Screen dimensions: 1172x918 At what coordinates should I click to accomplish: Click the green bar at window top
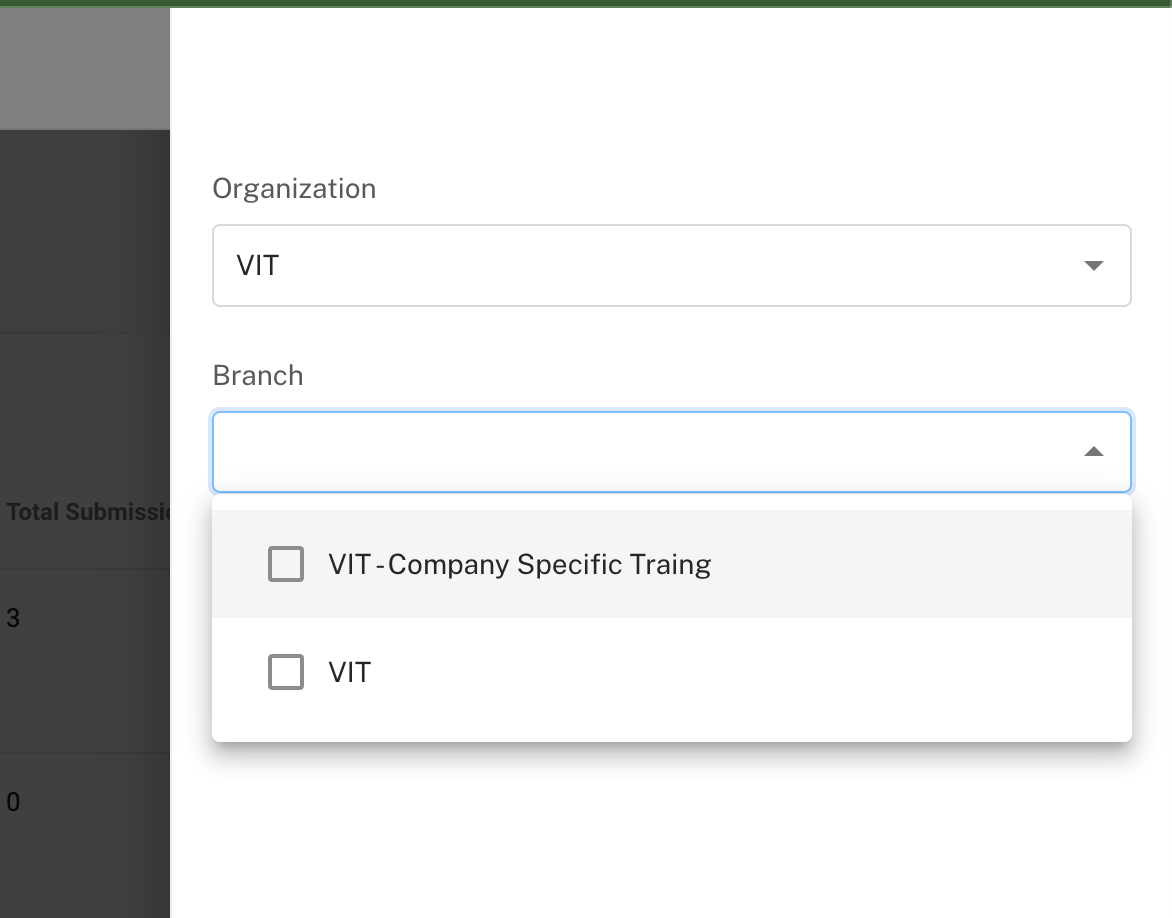tap(586, 3)
